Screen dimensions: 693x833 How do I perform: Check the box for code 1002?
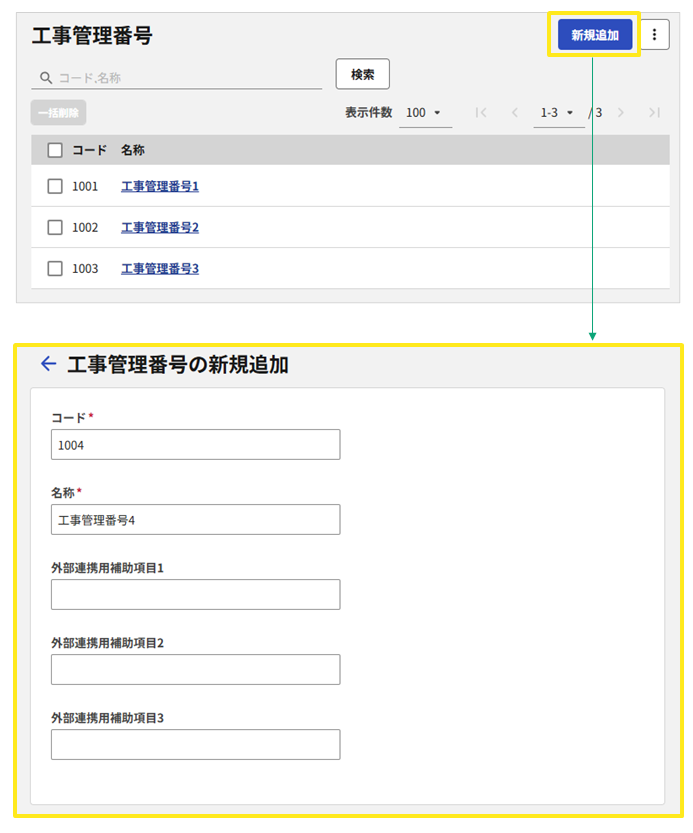pos(55,227)
